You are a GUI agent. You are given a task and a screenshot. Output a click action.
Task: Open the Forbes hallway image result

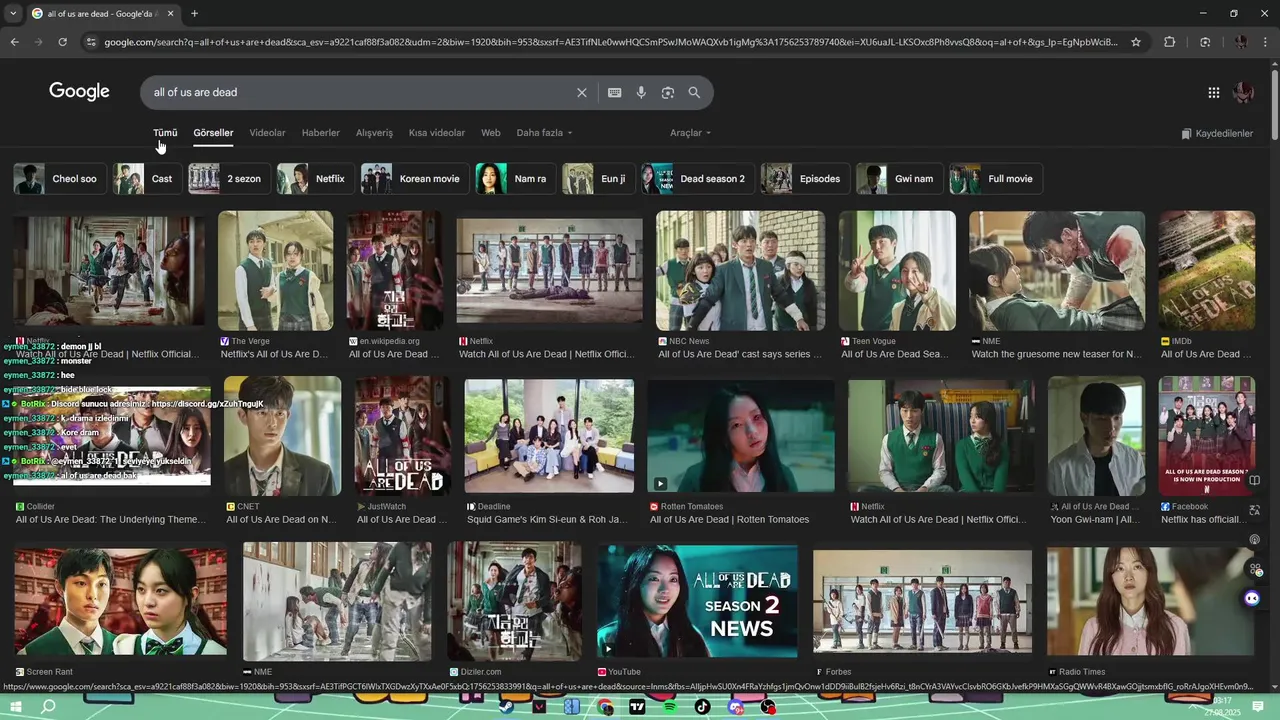(x=922, y=600)
